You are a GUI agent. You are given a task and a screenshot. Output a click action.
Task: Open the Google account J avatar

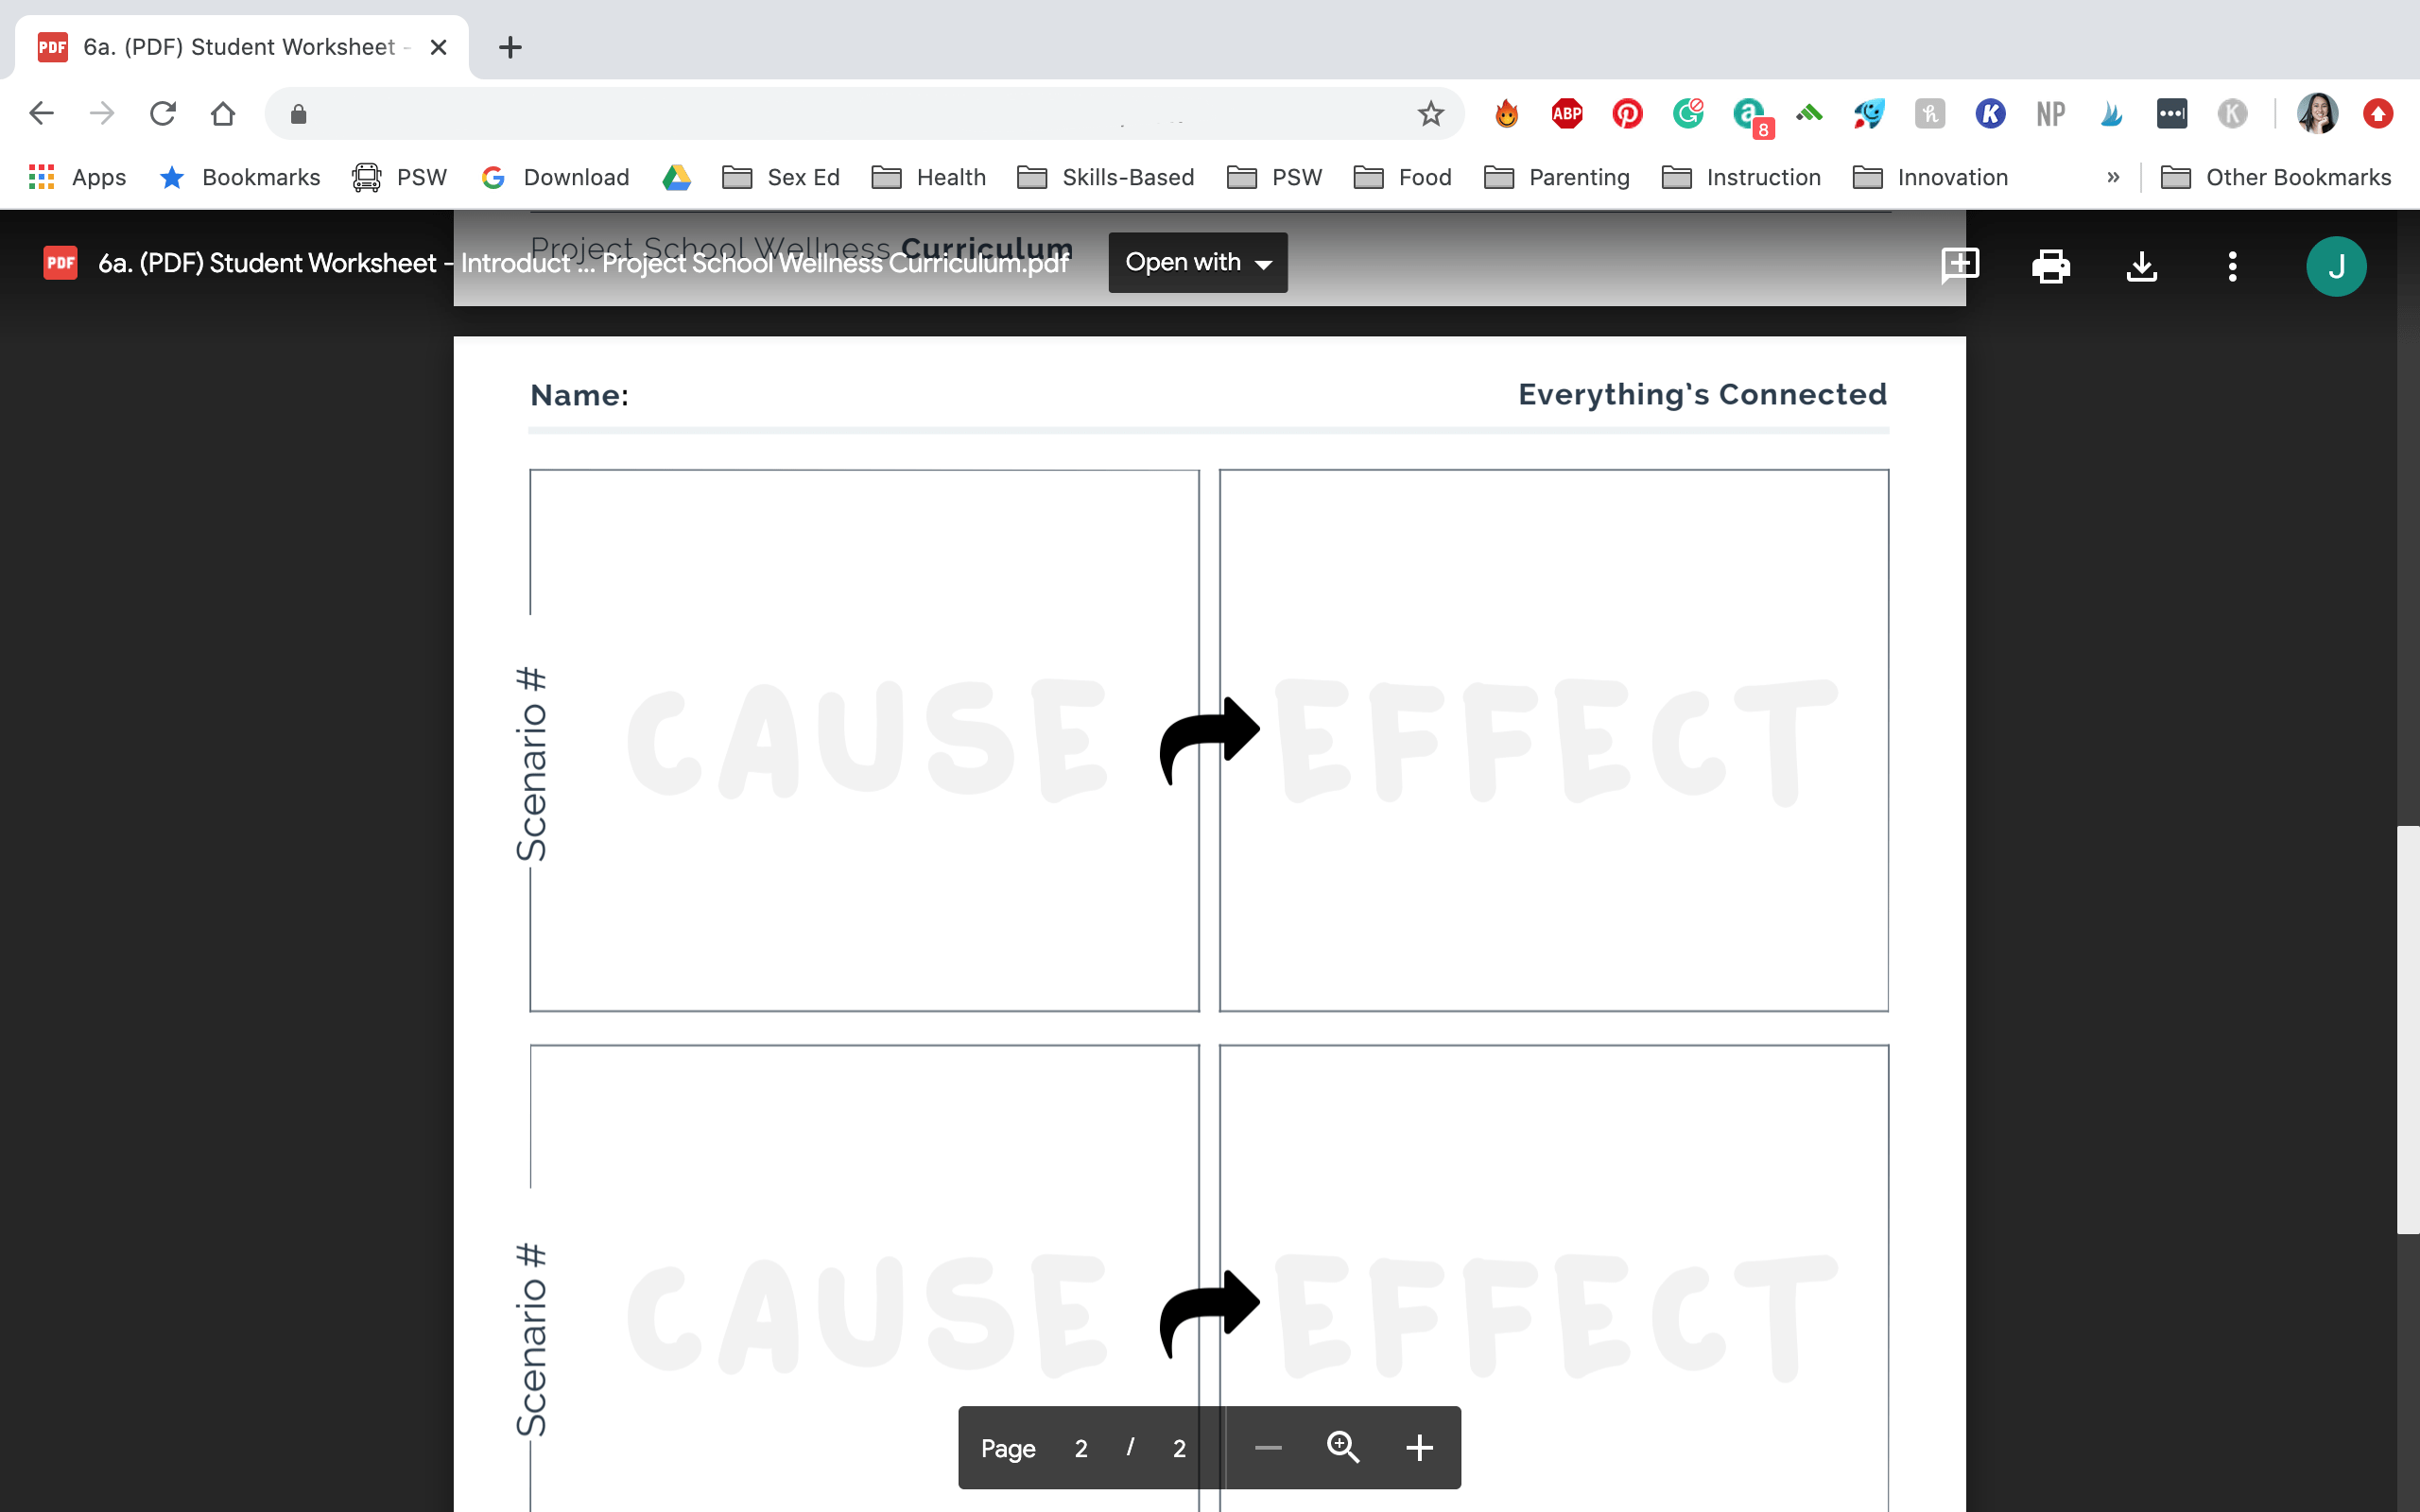click(2336, 266)
